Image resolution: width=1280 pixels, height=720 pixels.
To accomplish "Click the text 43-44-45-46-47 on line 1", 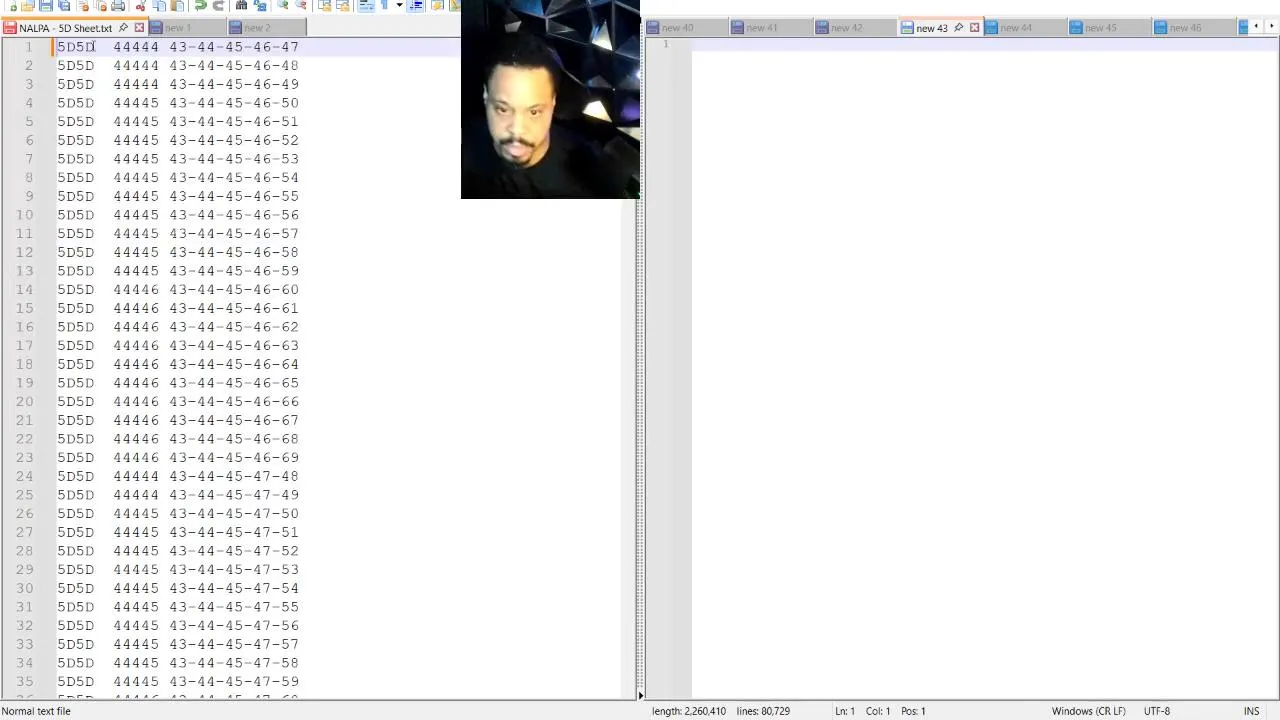I will [234, 47].
